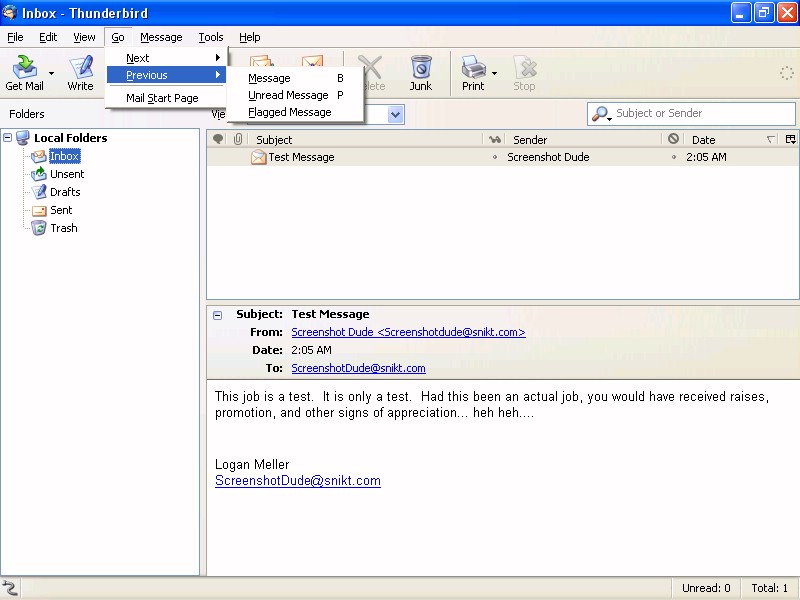Viewport: 800px width, 600px height.
Task: Click the Total: 1 status bar entry
Action: click(x=769, y=588)
